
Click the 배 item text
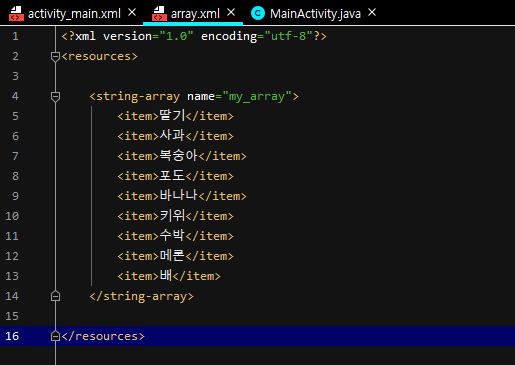(166, 276)
